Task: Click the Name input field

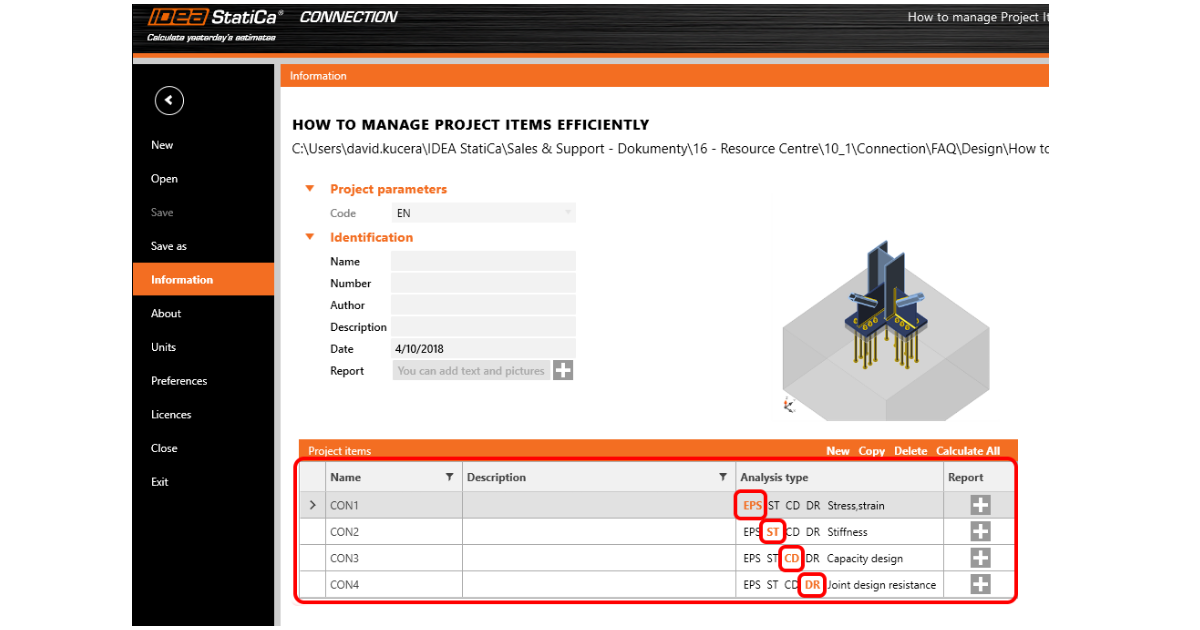Action: click(483, 261)
